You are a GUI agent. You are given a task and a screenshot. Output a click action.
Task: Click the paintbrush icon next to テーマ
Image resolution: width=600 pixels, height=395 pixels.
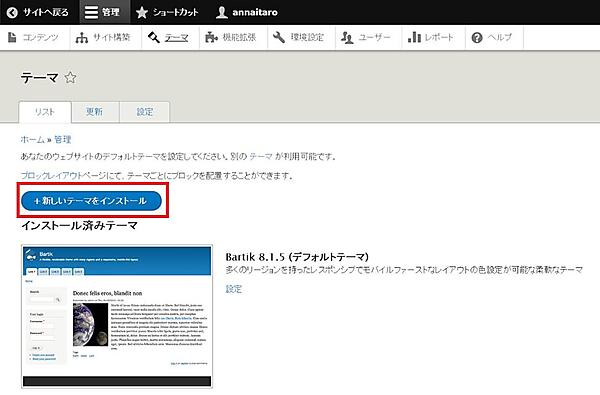[x=154, y=38]
